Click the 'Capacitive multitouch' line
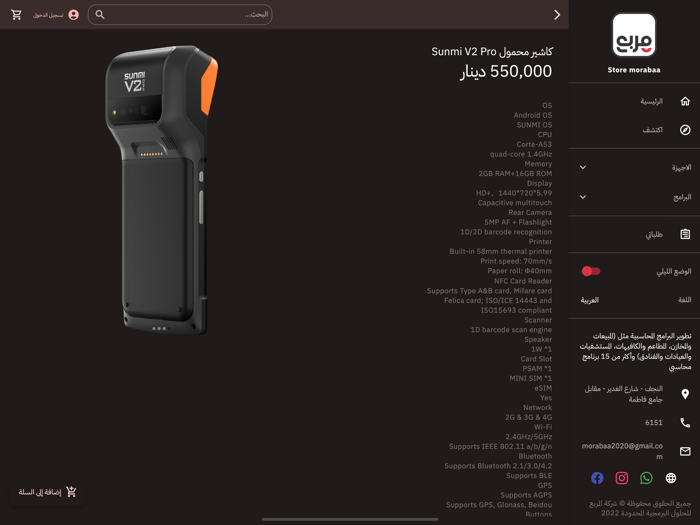Screen dimensions: 700x525 (515, 203)
